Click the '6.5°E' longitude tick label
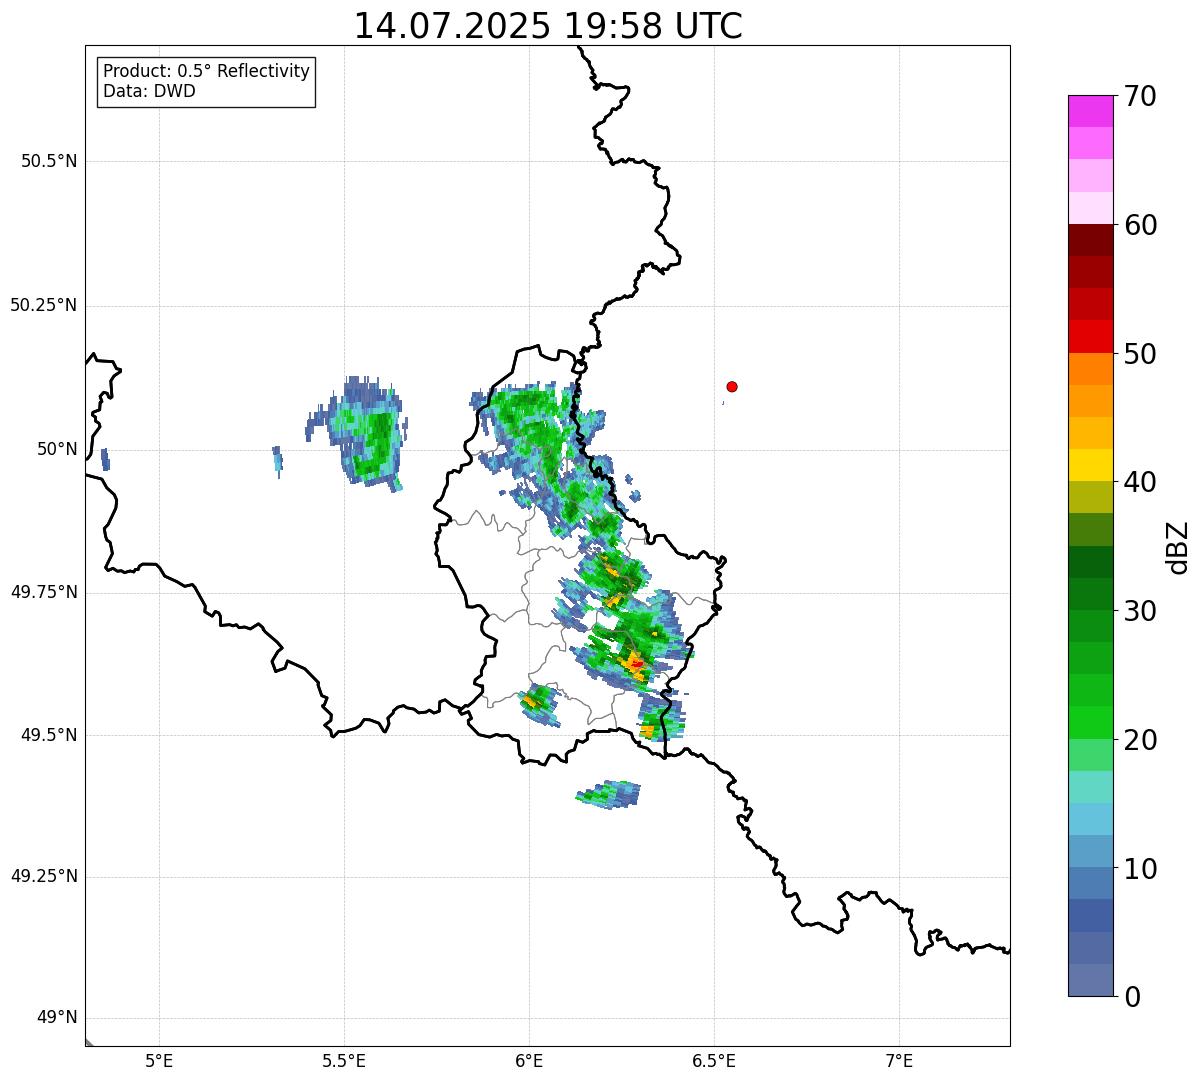This screenshot has height=1081, width=1202. 714,1062
